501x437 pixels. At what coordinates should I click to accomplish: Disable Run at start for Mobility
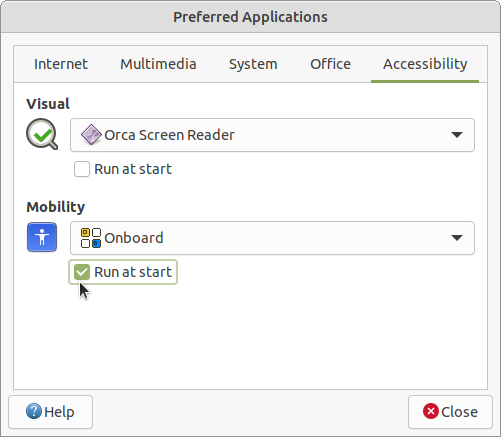click(82, 272)
